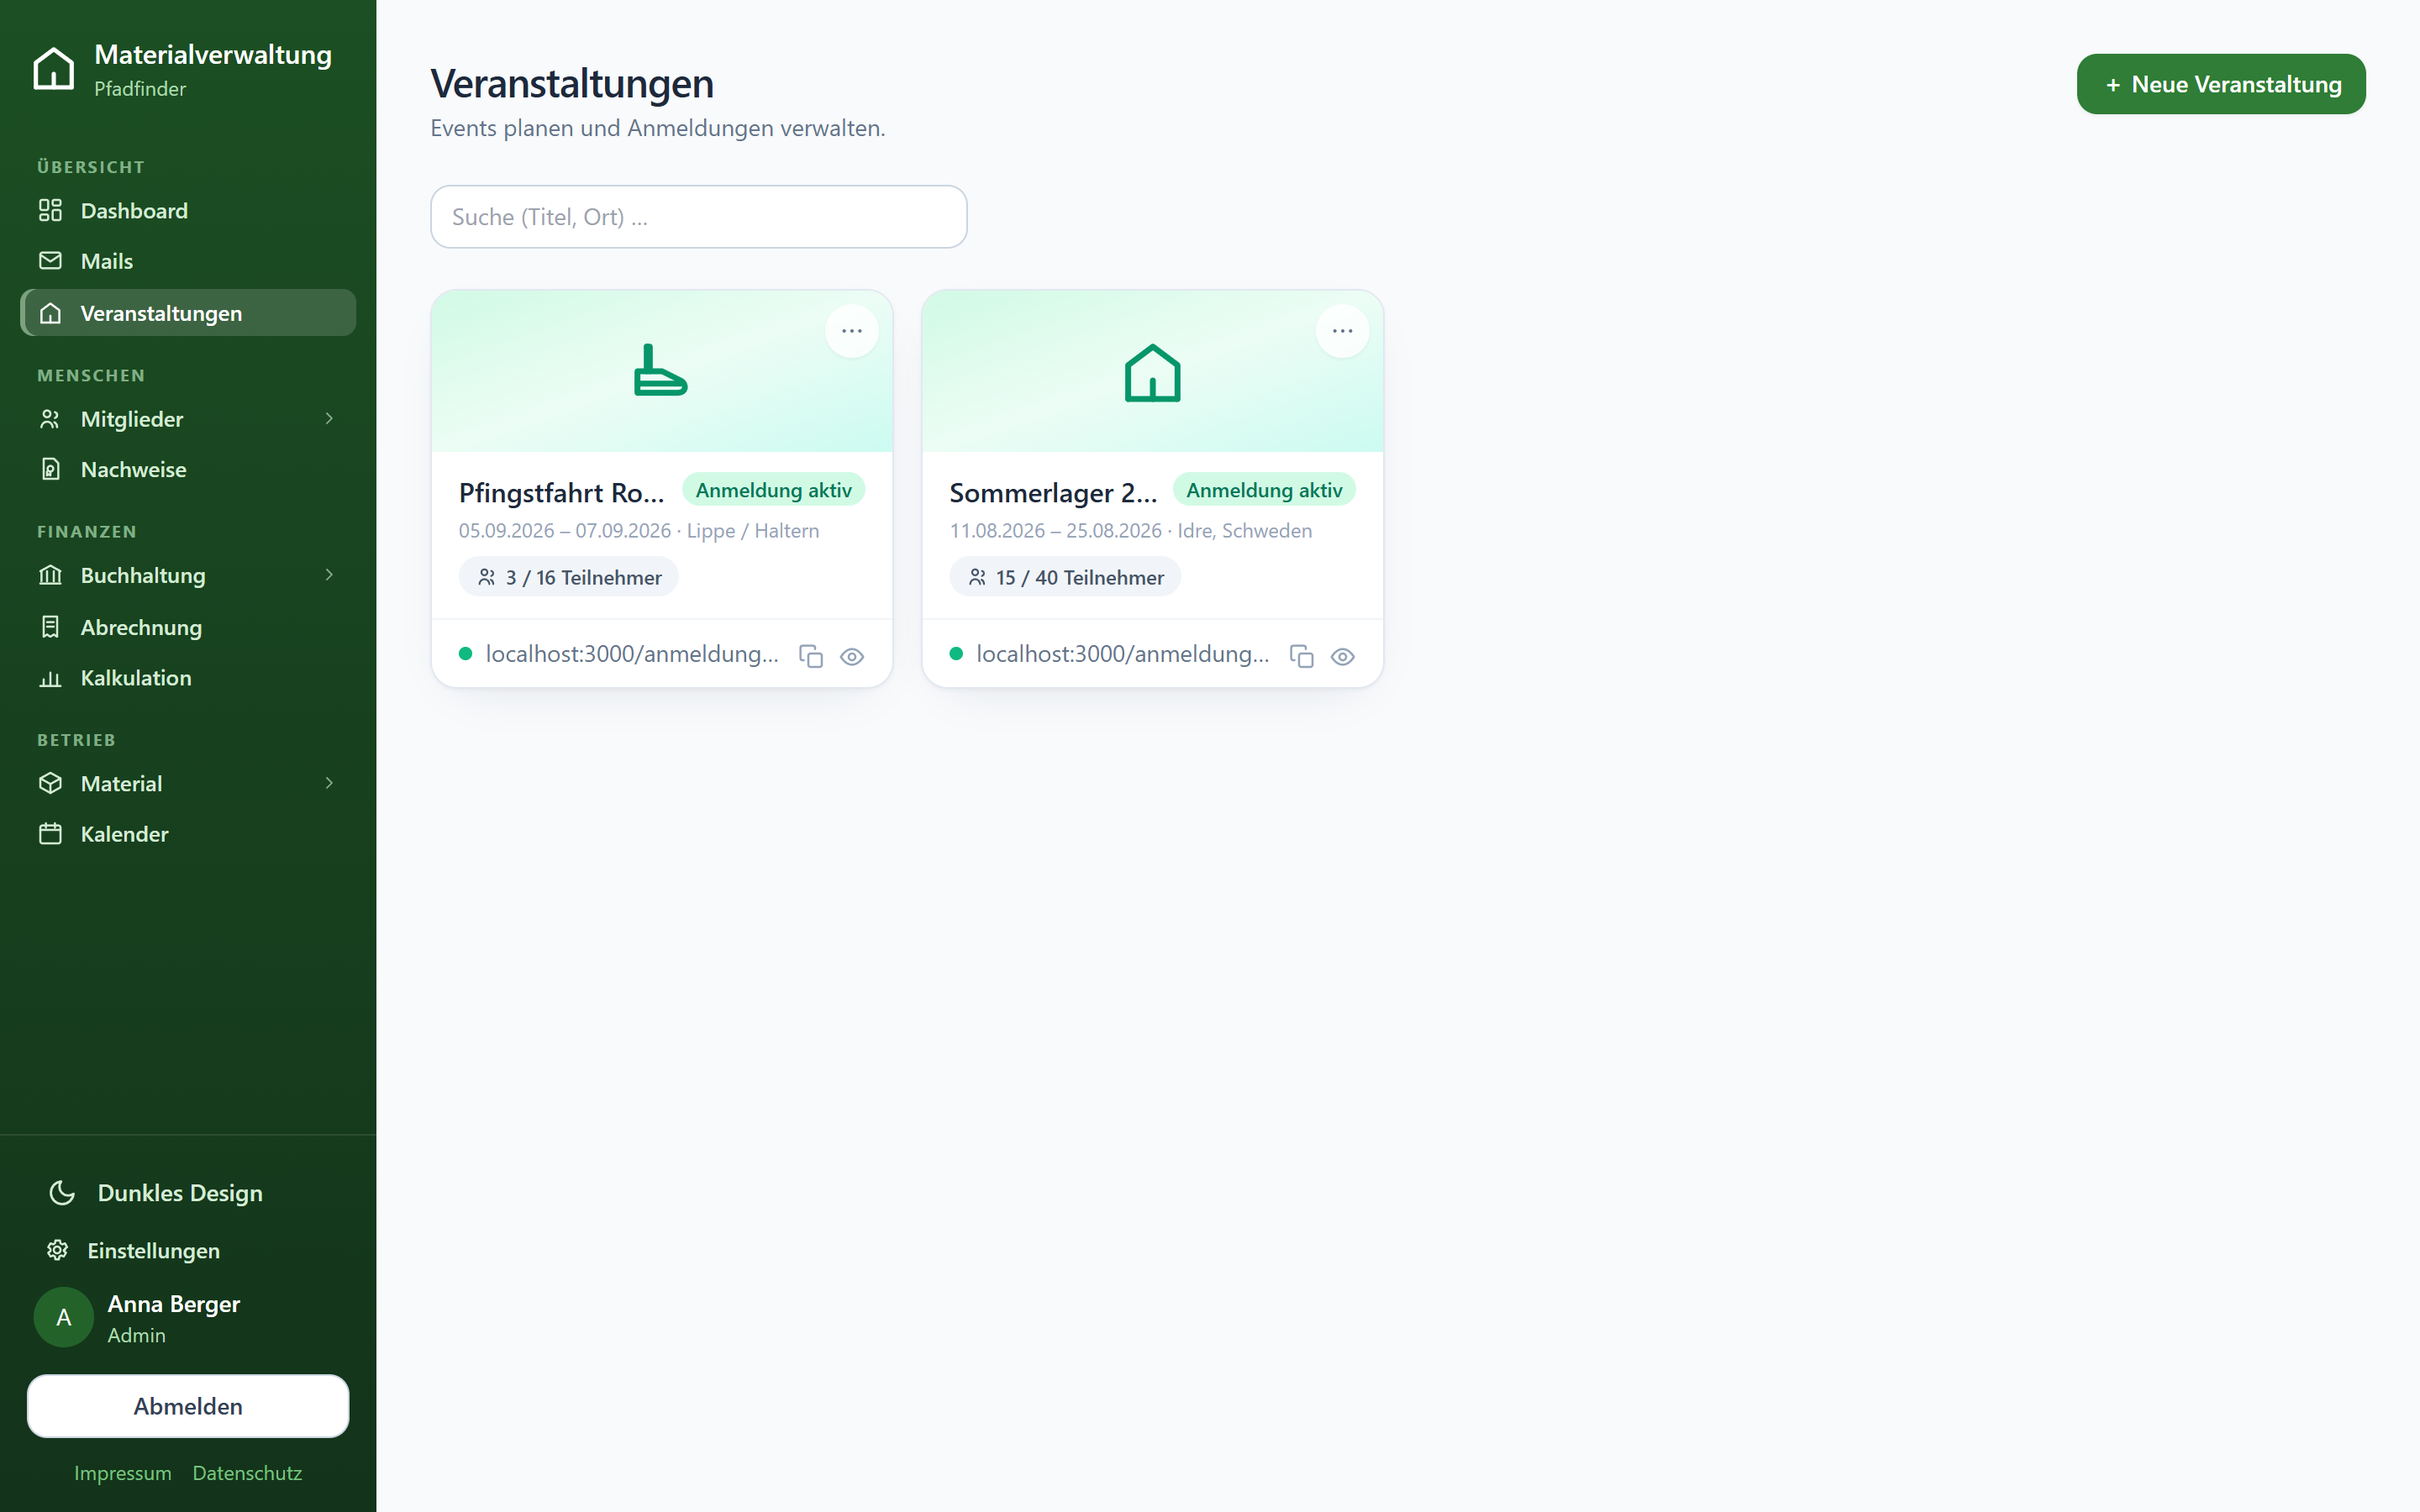Image resolution: width=2420 pixels, height=1512 pixels.
Task: Expand the Material submenu chevron
Action: tap(329, 783)
